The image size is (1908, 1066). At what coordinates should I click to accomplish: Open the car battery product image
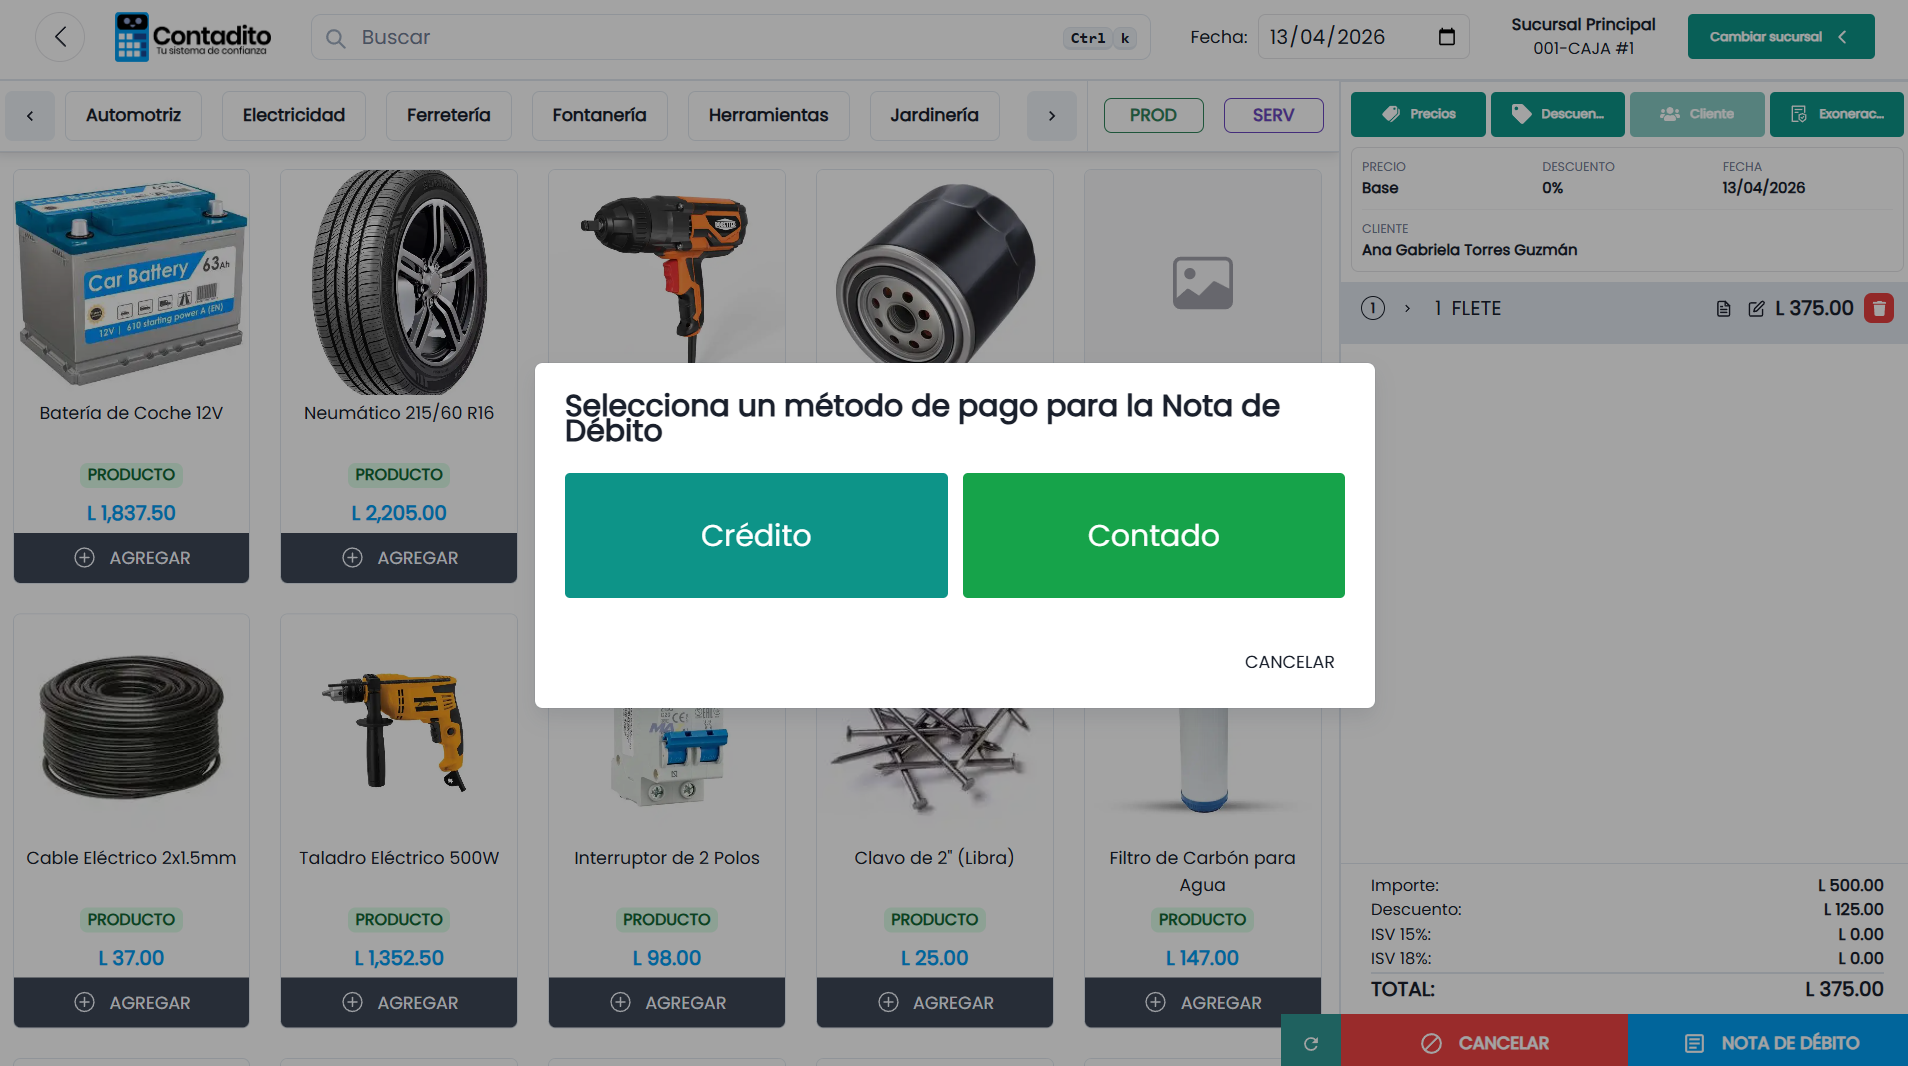point(131,282)
